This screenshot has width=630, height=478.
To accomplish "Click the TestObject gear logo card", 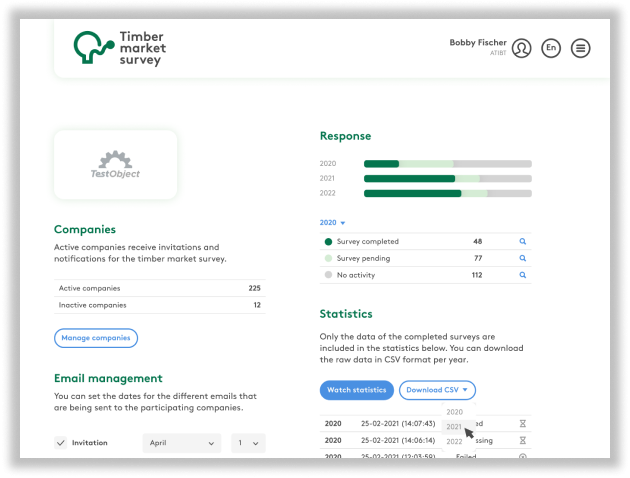I will pos(116,165).
